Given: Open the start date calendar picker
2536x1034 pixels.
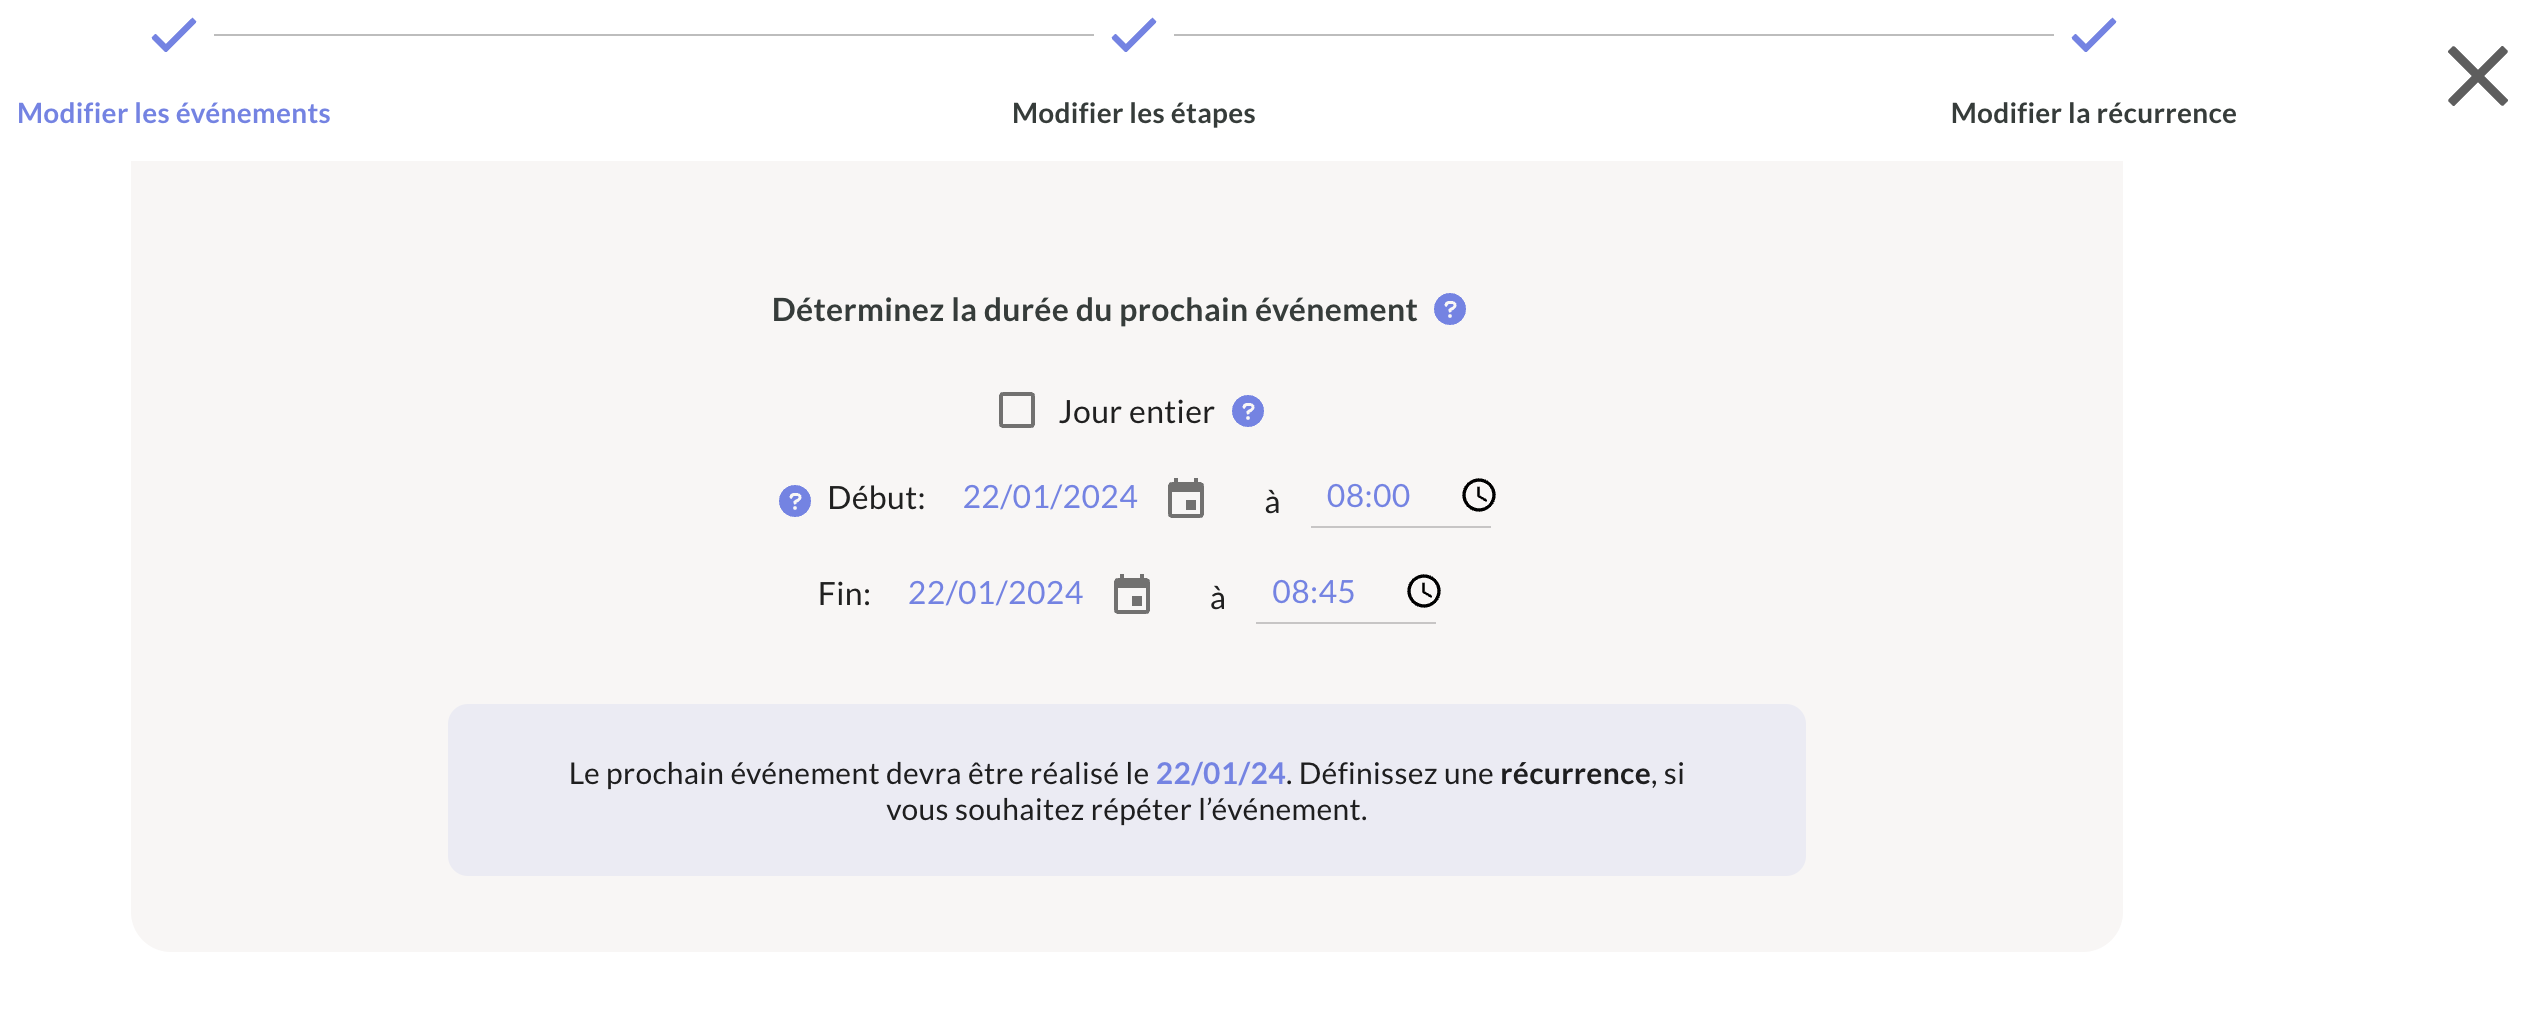Looking at the screenshot, I should coord(1186,498).
